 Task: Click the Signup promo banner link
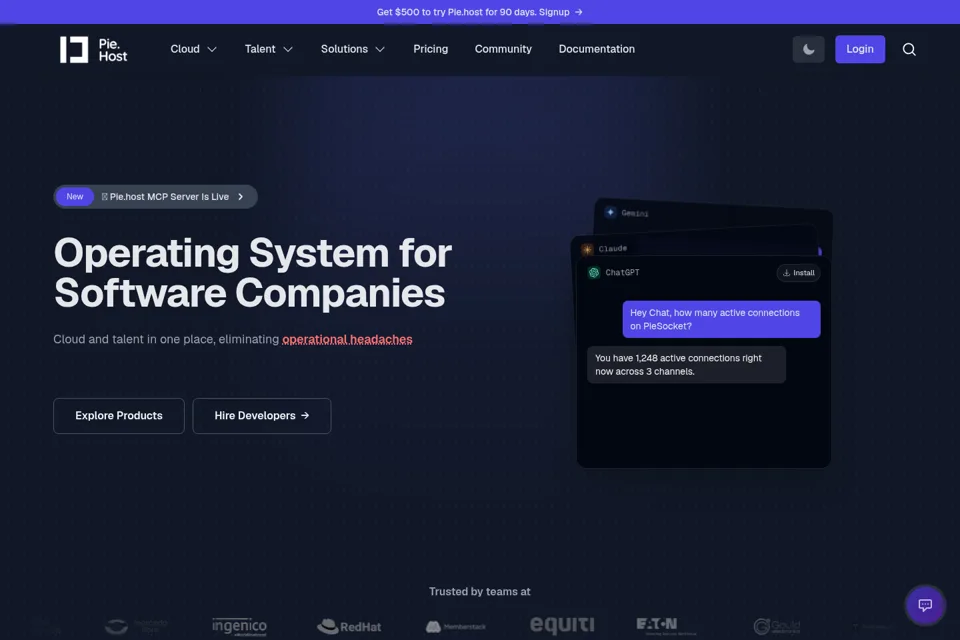[479, 12]
